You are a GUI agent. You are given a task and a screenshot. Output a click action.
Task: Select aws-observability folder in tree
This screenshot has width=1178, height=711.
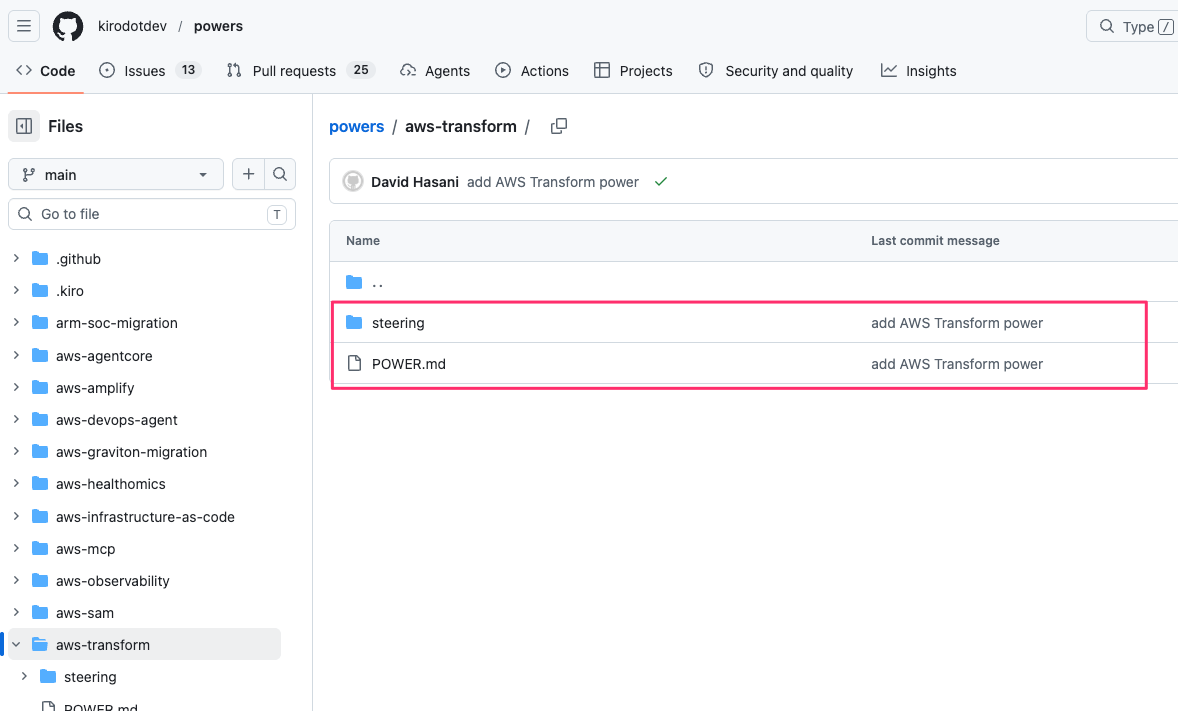point(112,581)
